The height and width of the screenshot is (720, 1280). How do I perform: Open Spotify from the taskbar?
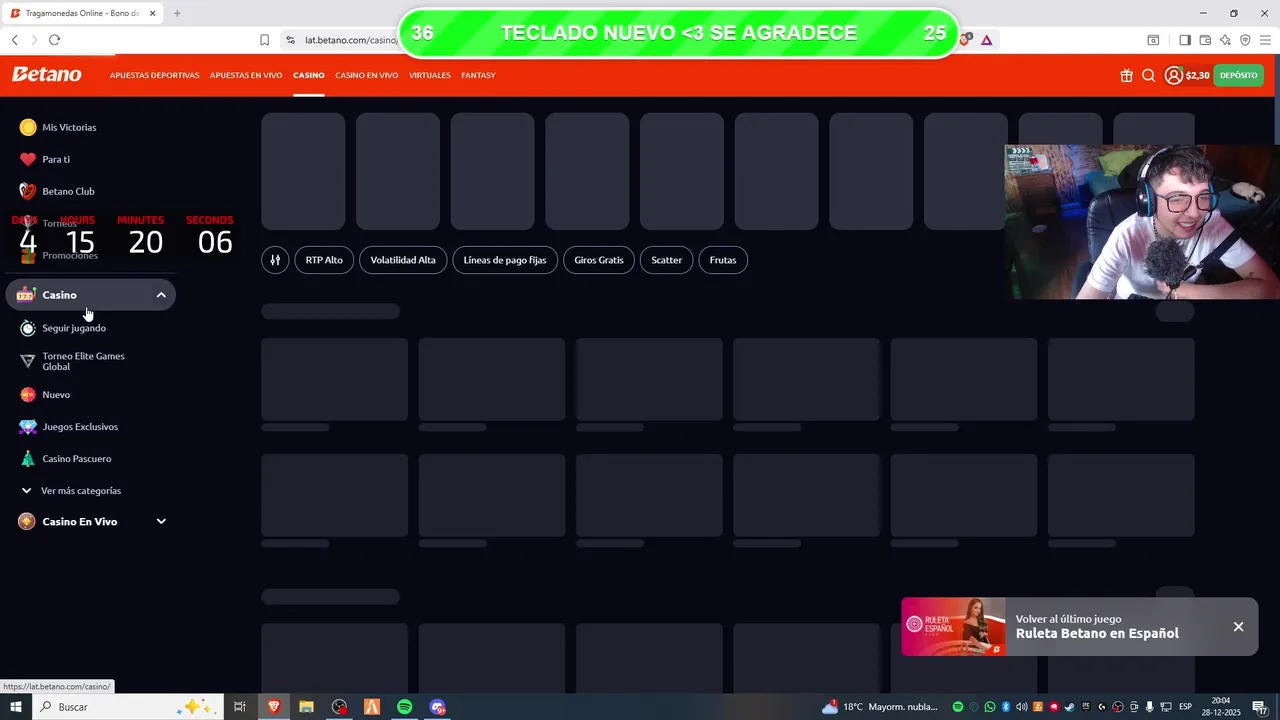404,706
